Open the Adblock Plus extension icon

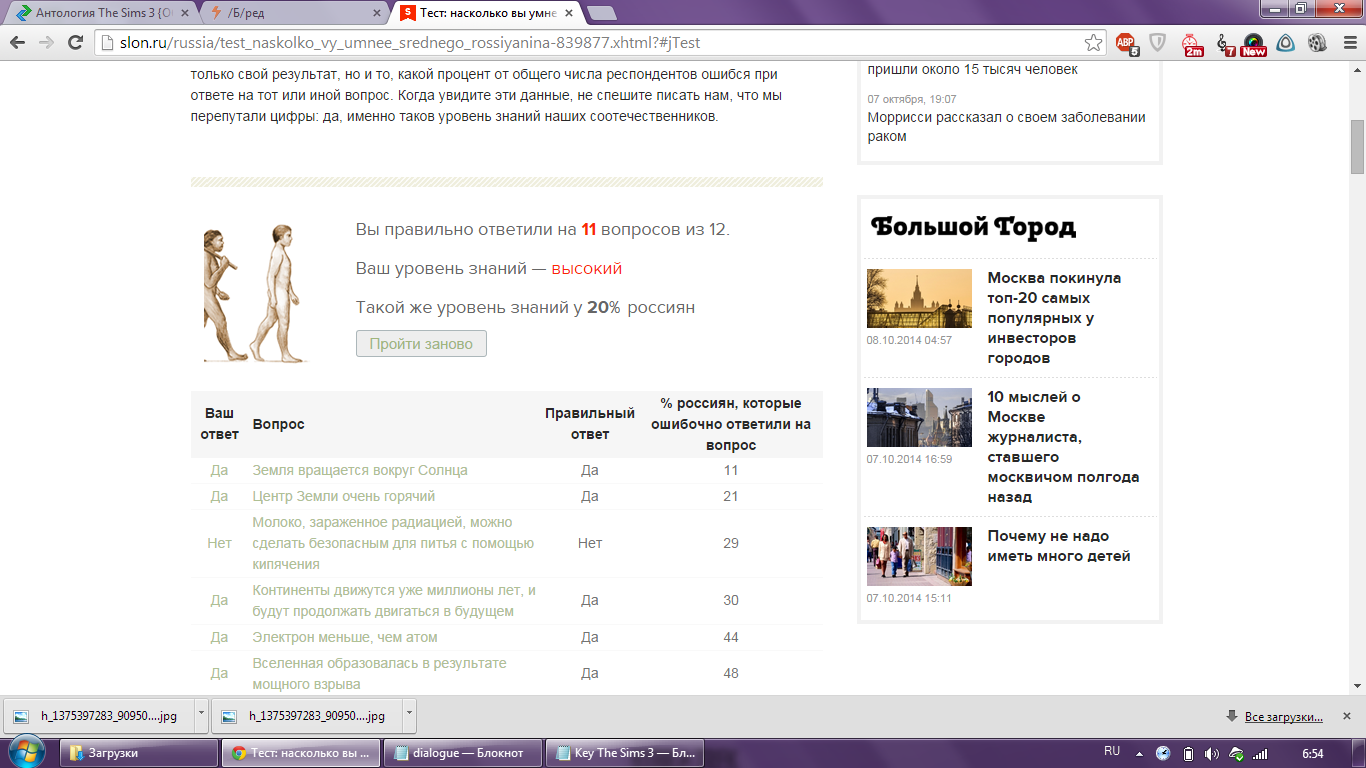click(1127, 43)
